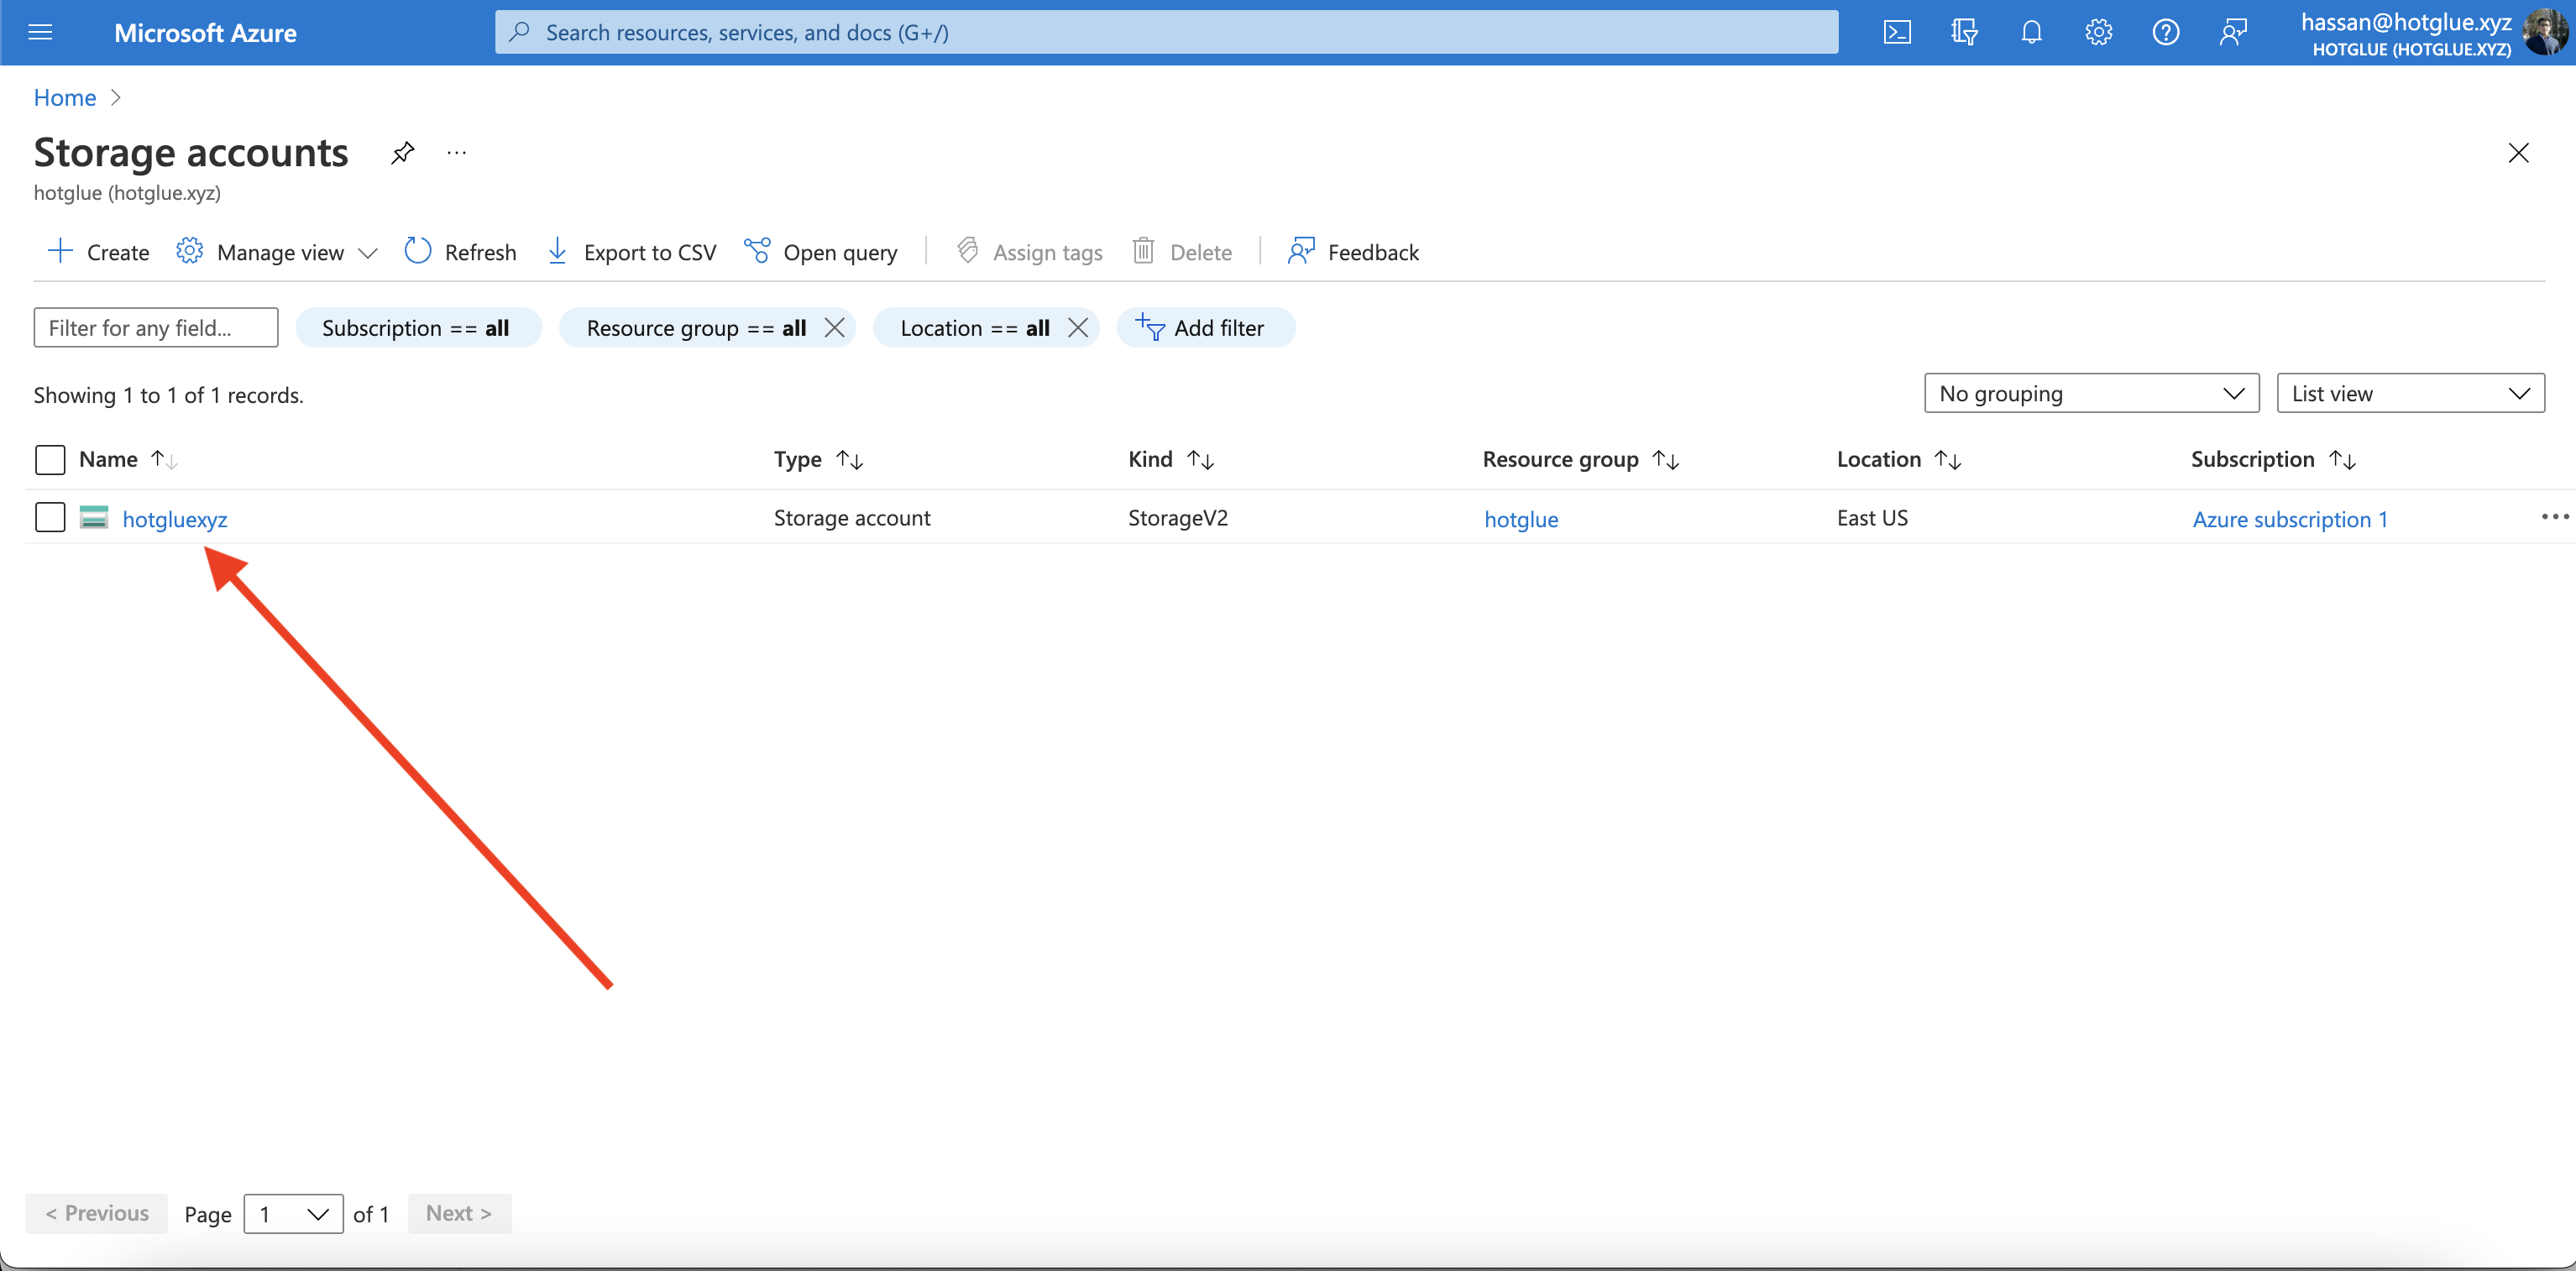Open the hamburger portal menu
The height and width of the screenshot is (1271, 2576).
coord(40,33)
